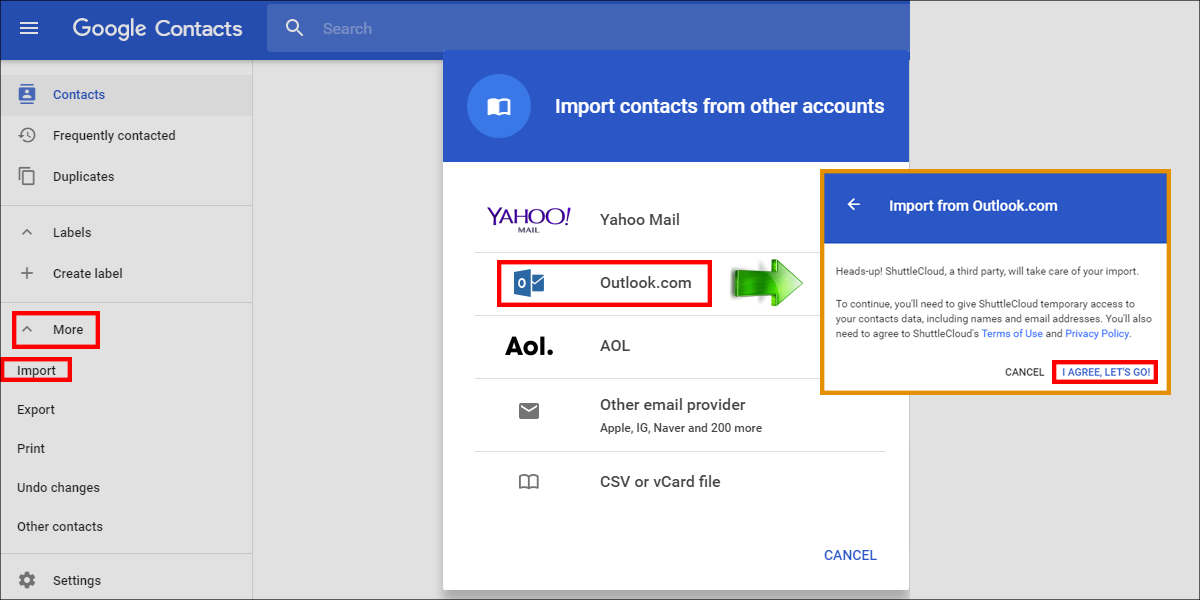Click the AOL logo
Screen dimensions: 1200x600
(529, 346)
